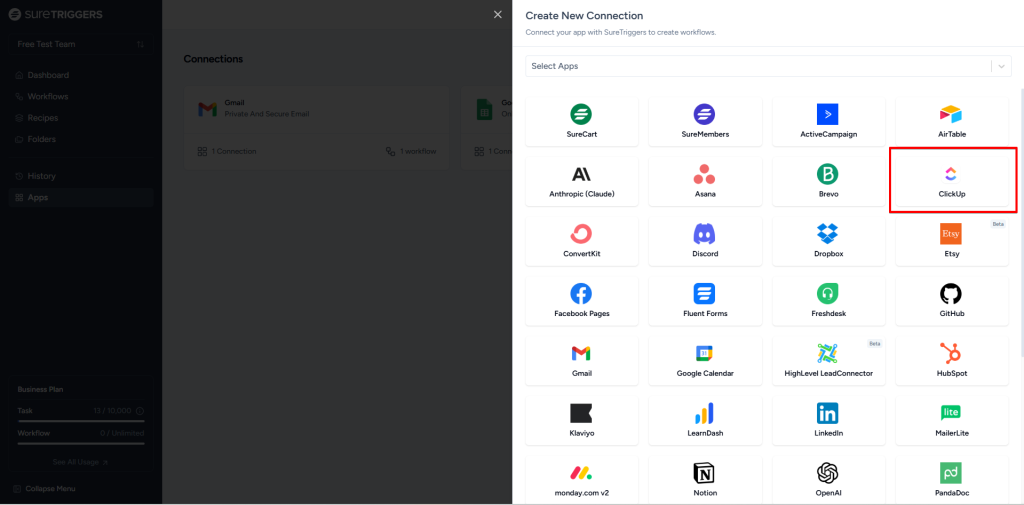The height and width of the screenshot is (505, 1024).
Task: Click the See All Usage link
Action: pyautogui.click(x=80, y=462)
